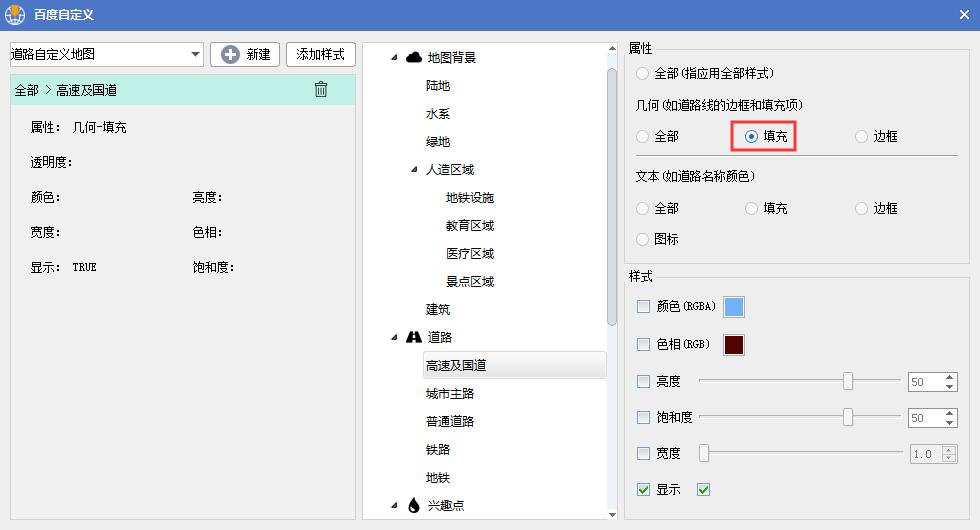Collapse the 地图背景 tree node
980x530 pixels.
coord(394,58)
